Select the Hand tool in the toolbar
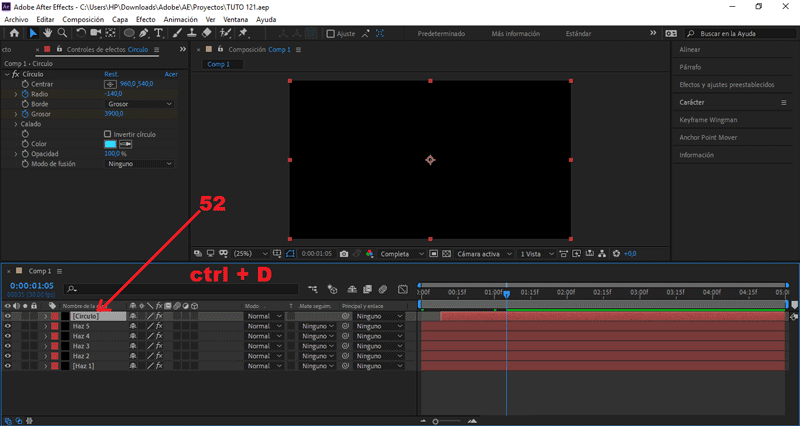The width and height of the screenshot is (800, 426). coord(49,32)
